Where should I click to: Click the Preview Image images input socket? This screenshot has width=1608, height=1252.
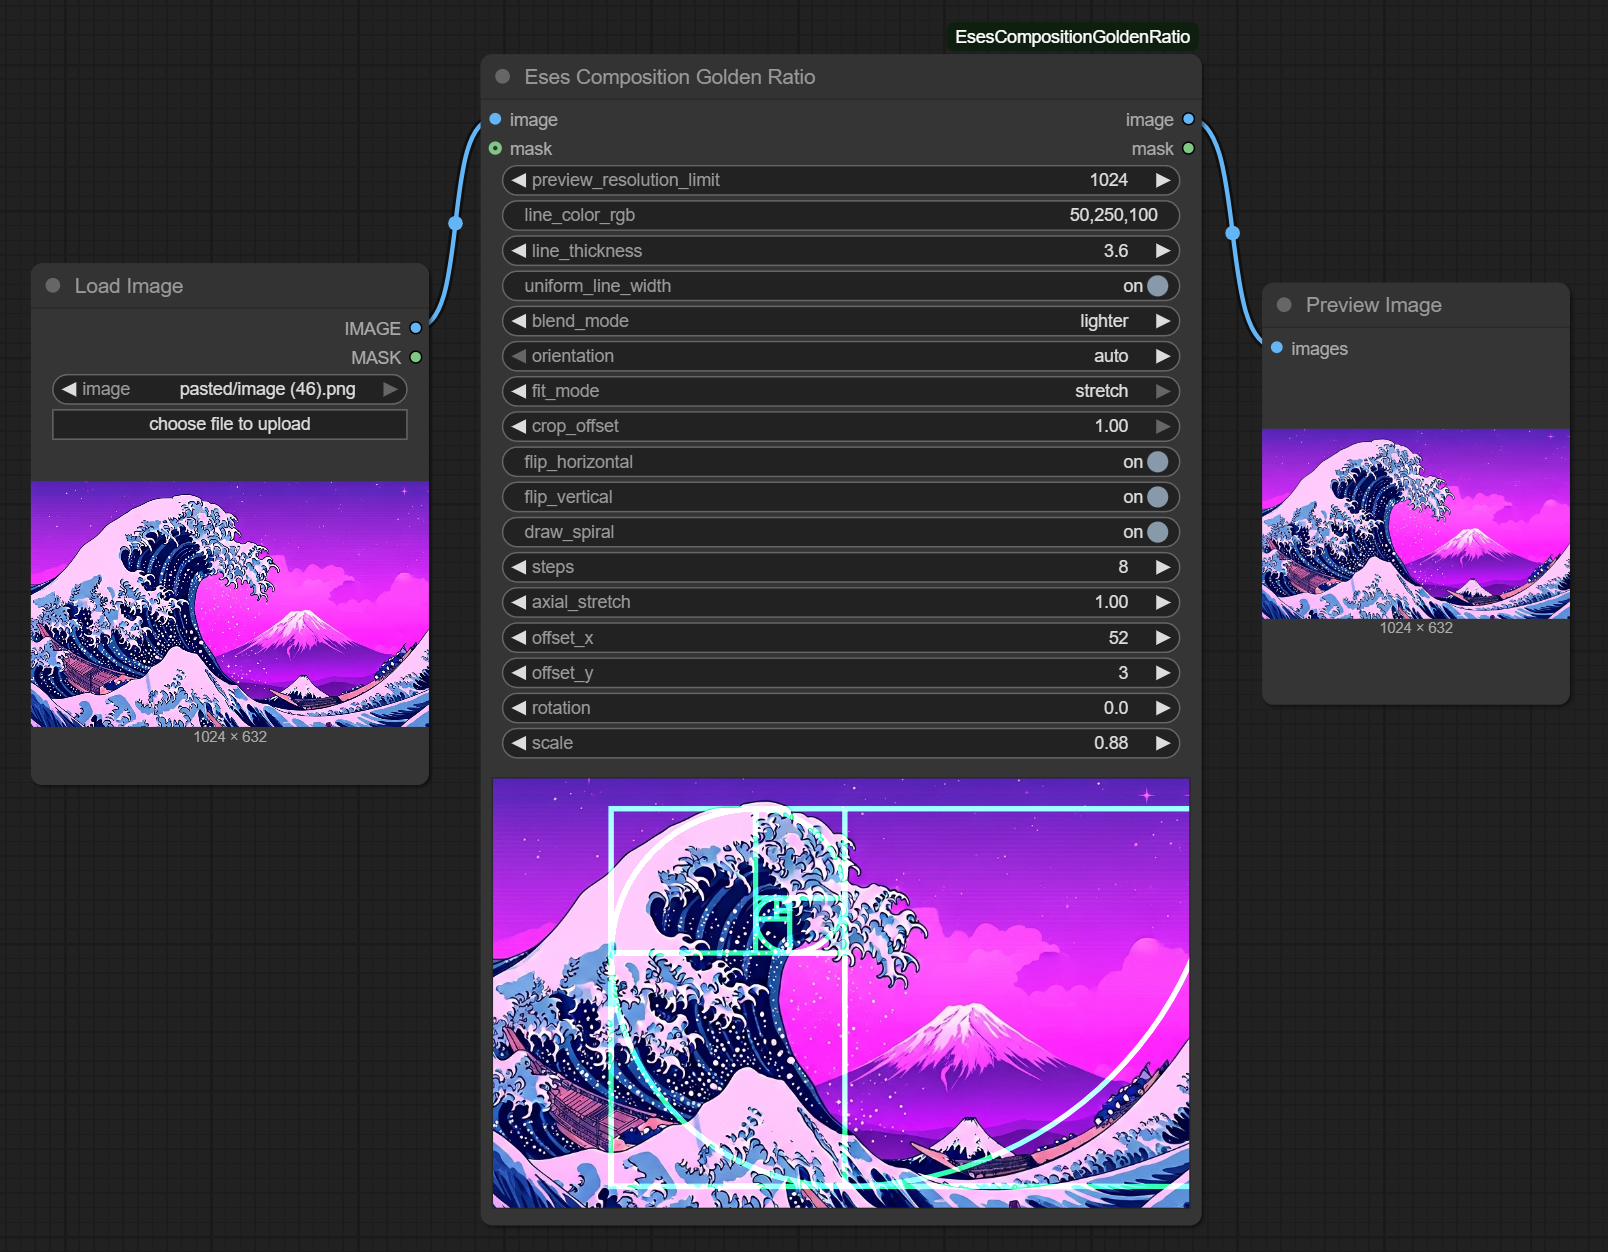pos(1277,348)
